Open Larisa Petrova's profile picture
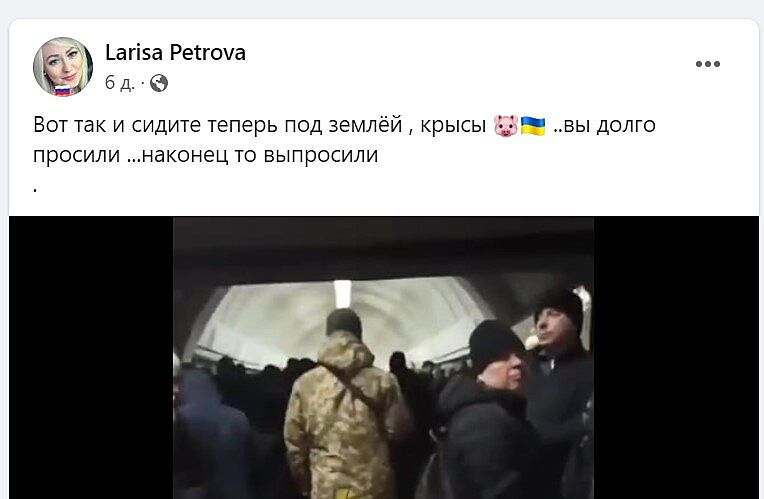 63,66
